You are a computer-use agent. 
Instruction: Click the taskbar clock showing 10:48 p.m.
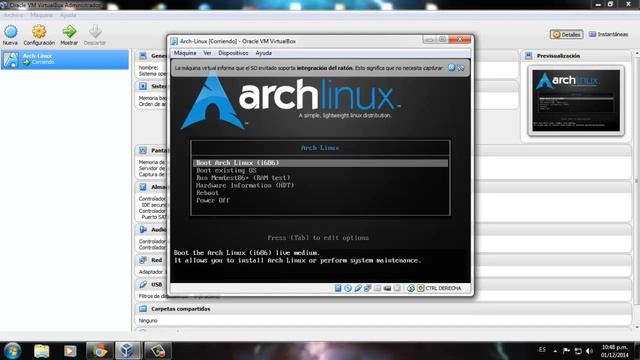[x=614, y=351]
